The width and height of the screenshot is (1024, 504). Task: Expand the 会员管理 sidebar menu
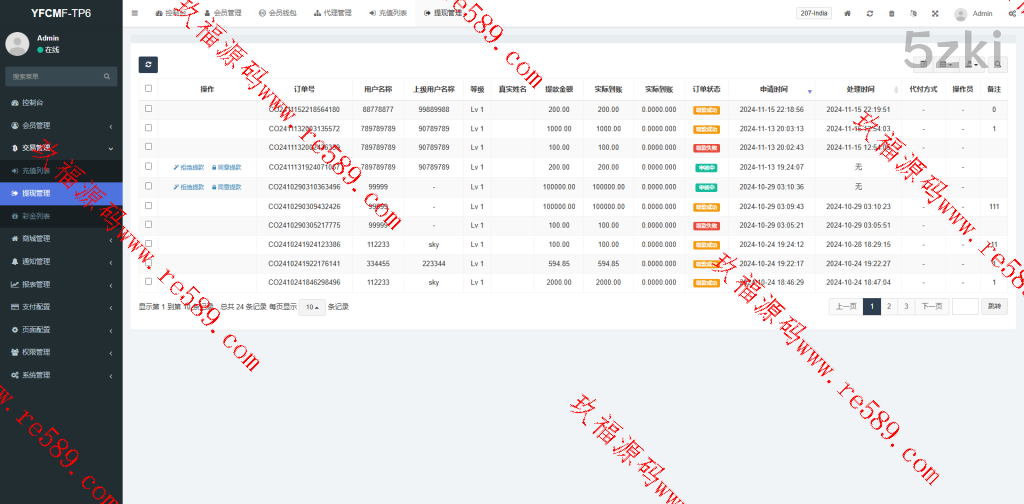pyautogui.click(x=60, y=125)
